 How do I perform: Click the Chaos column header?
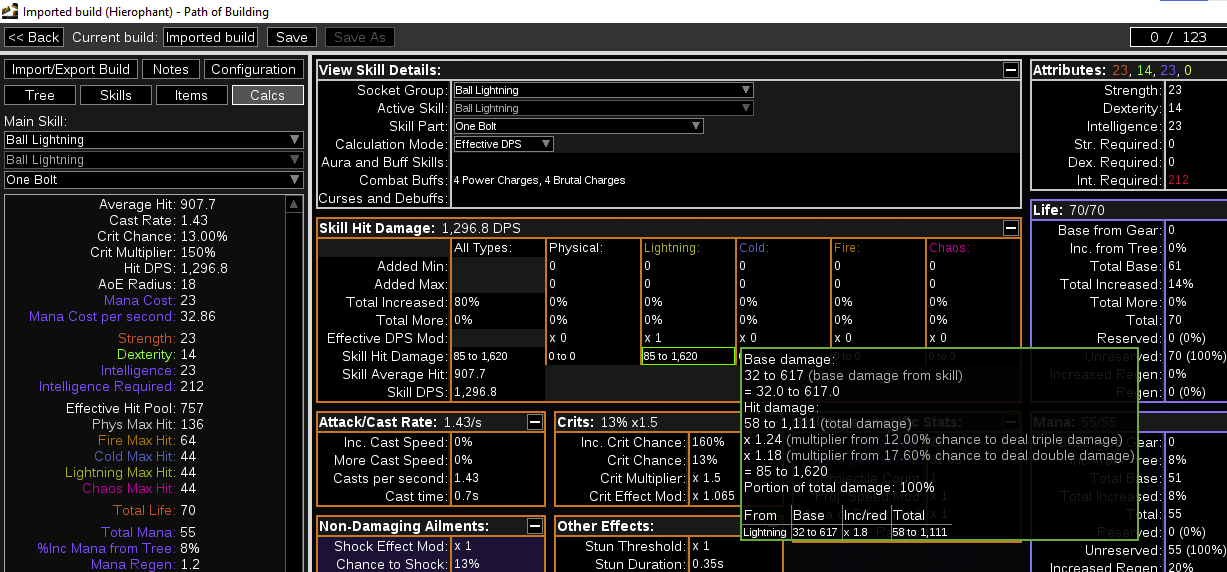[x=948, y=247]
